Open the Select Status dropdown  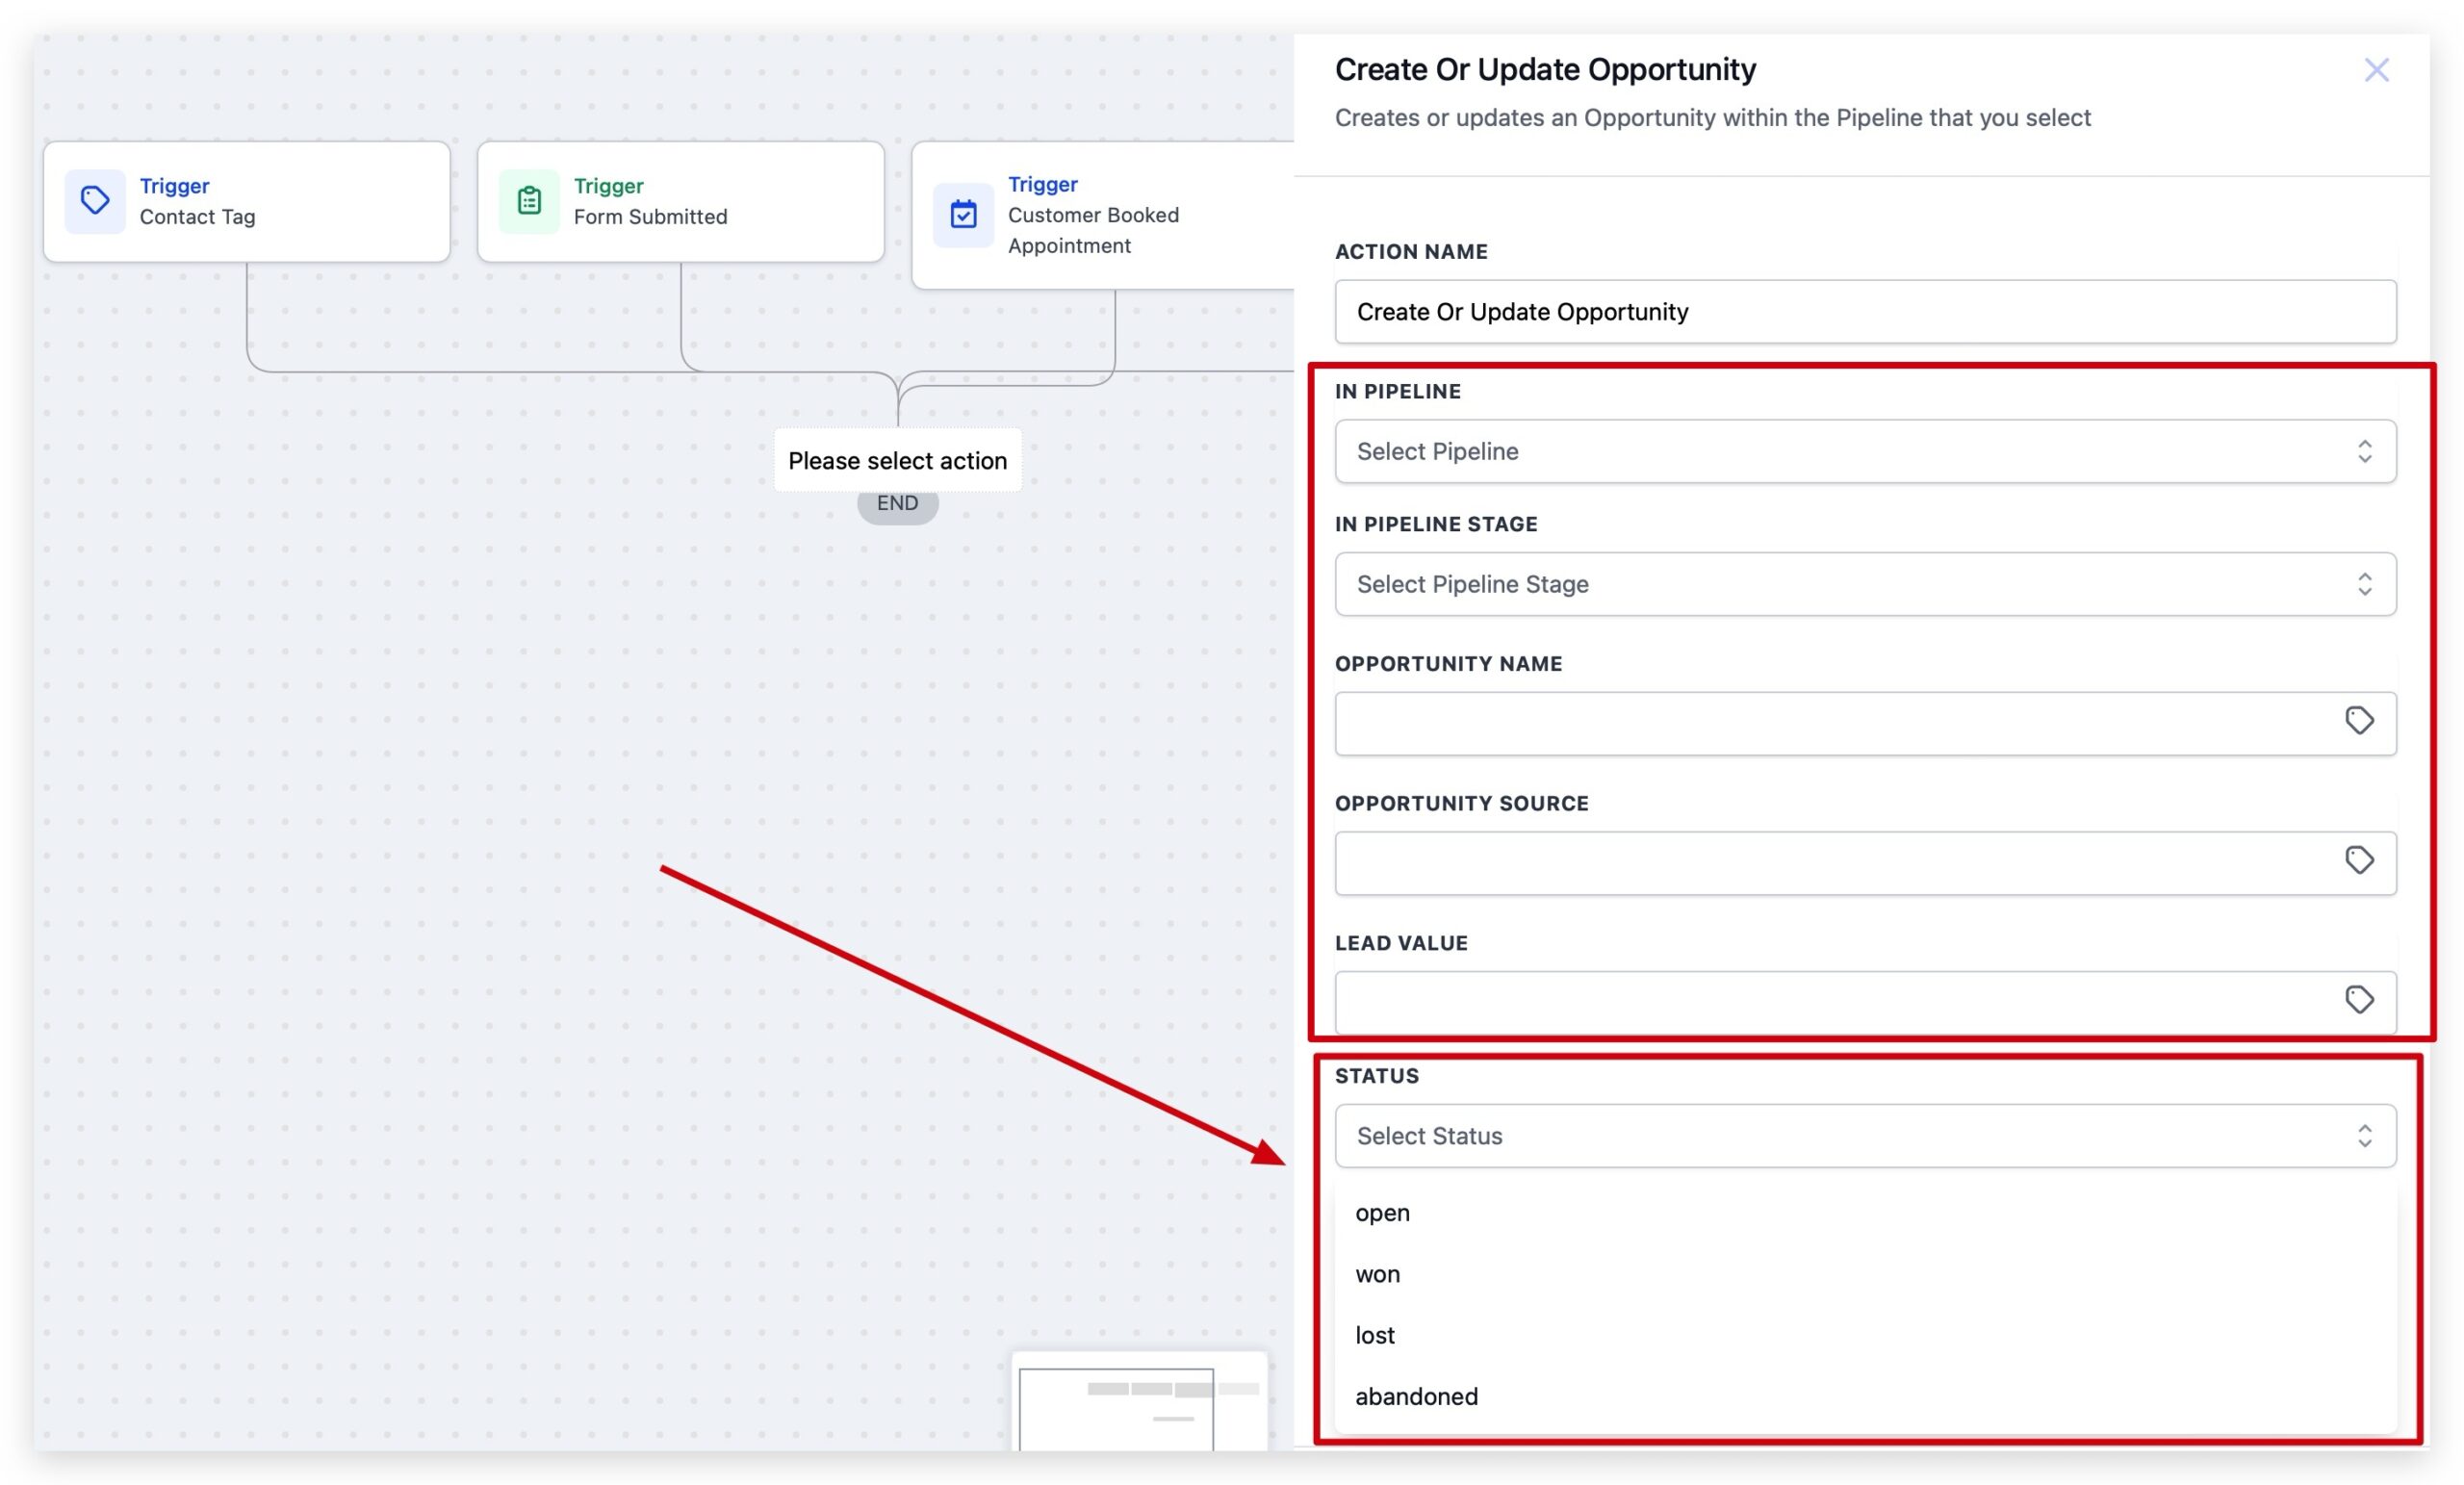(x=1865, y=1136)
